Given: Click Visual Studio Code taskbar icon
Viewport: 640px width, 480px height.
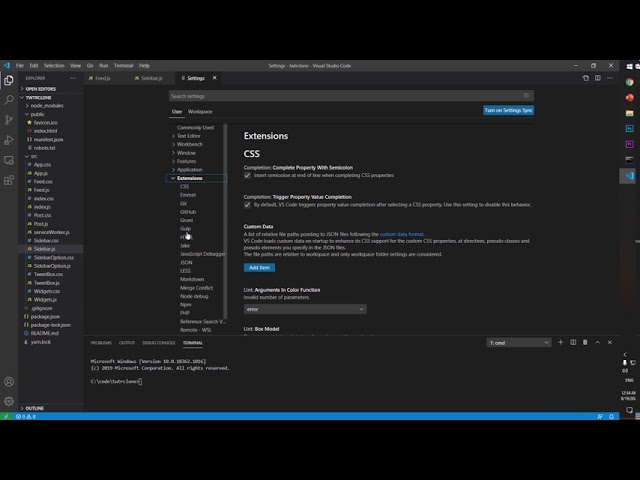Looking at the screenshot, I should click(629, 176).
